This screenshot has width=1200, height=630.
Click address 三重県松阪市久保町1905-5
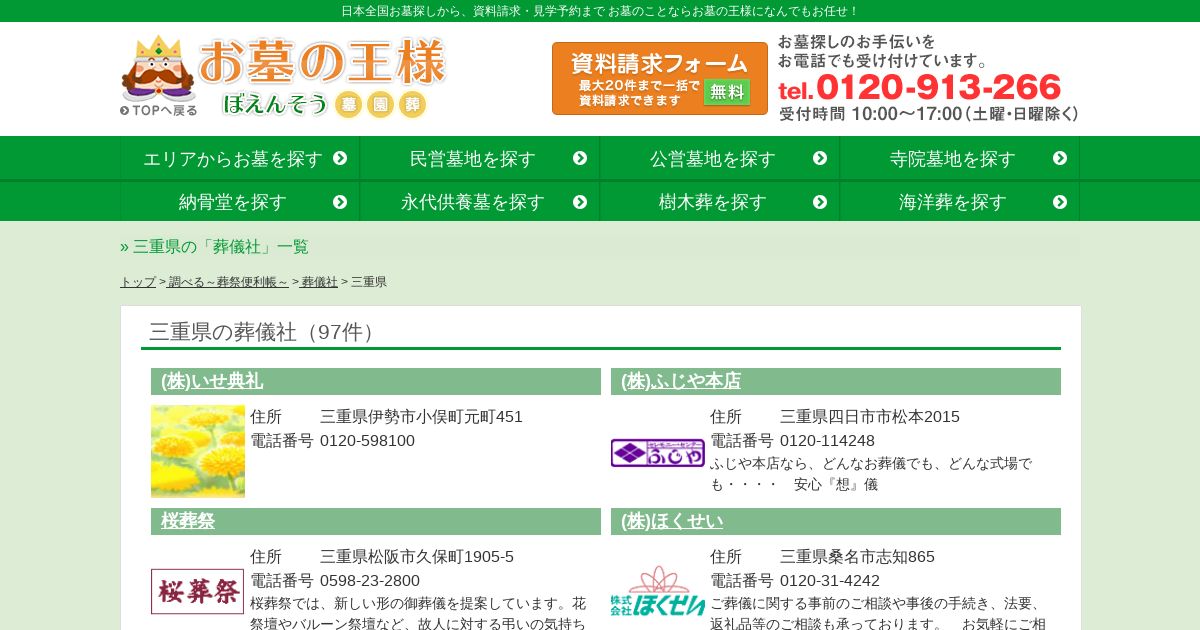417,557
